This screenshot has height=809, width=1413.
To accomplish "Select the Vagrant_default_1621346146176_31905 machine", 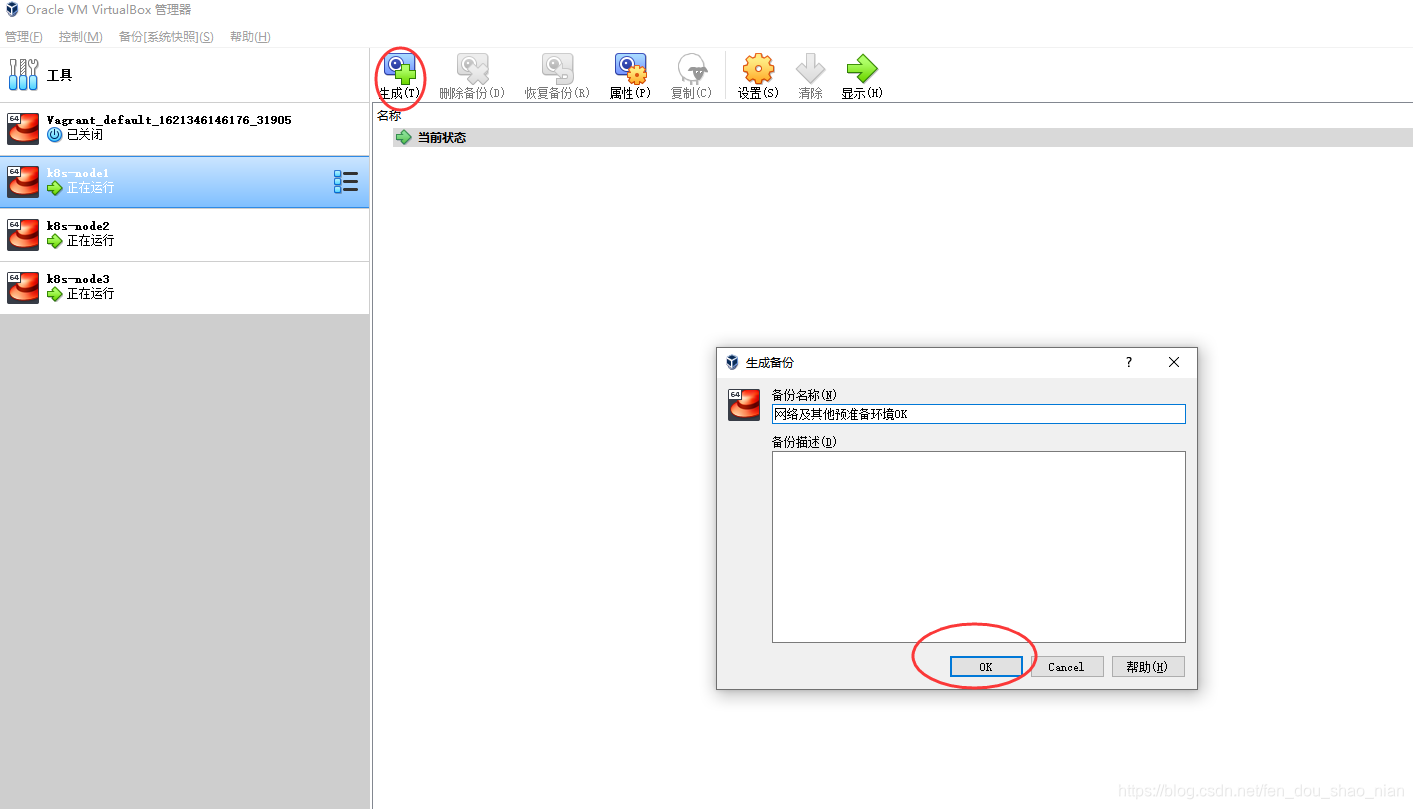I will pyautogui.click(x=185, y=129).
